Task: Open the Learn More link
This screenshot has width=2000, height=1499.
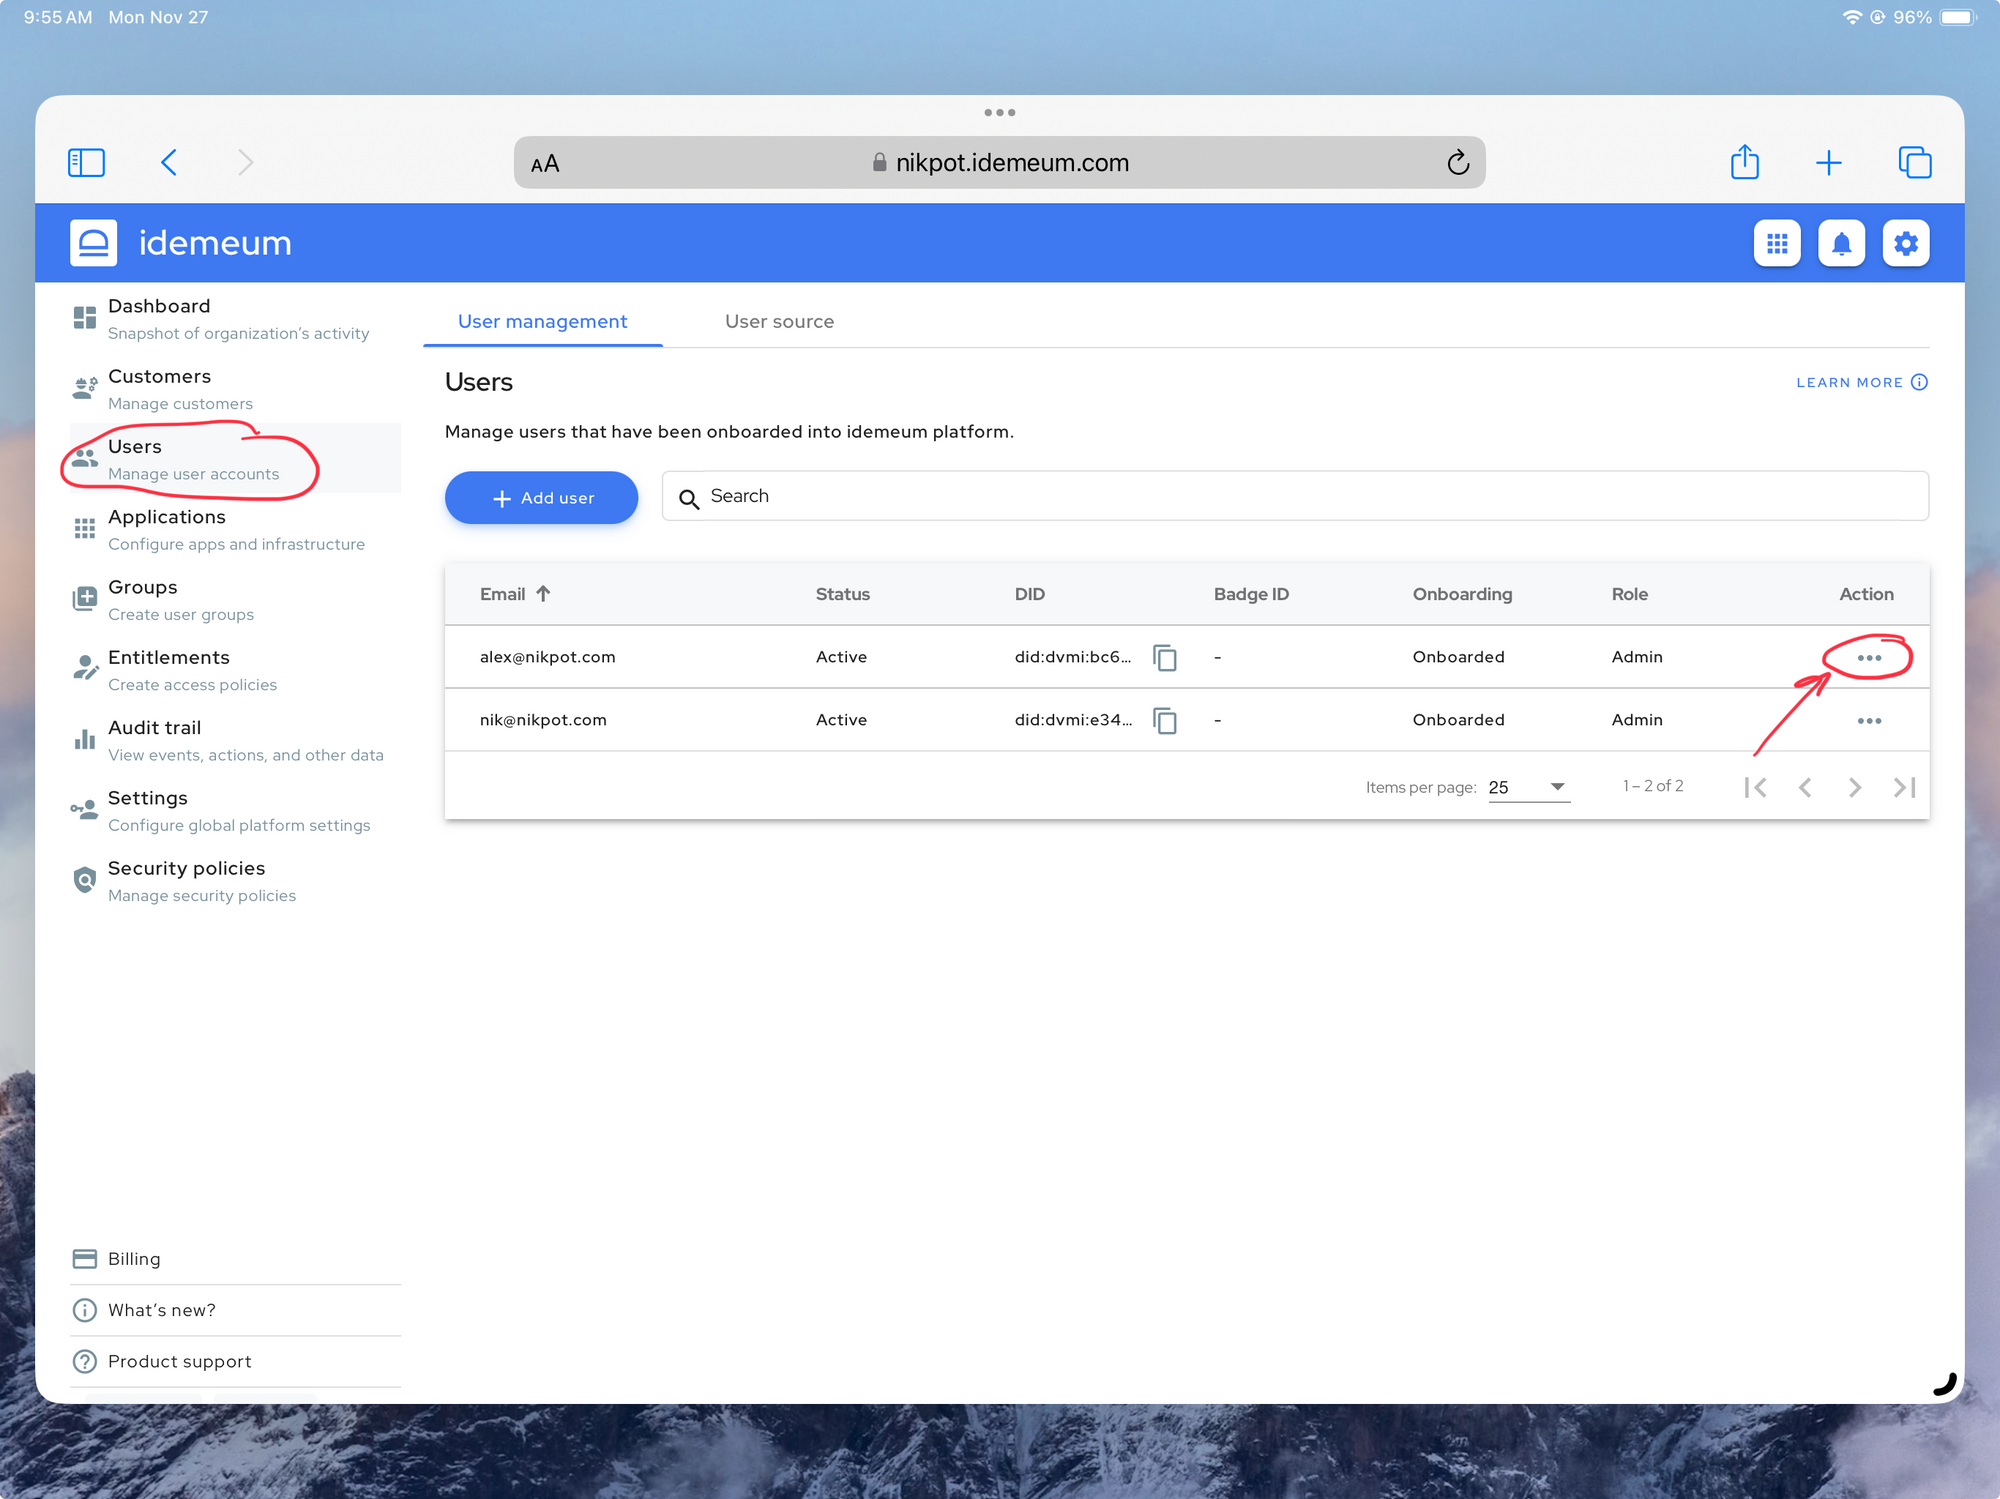Action: (x=1860, y=382)
